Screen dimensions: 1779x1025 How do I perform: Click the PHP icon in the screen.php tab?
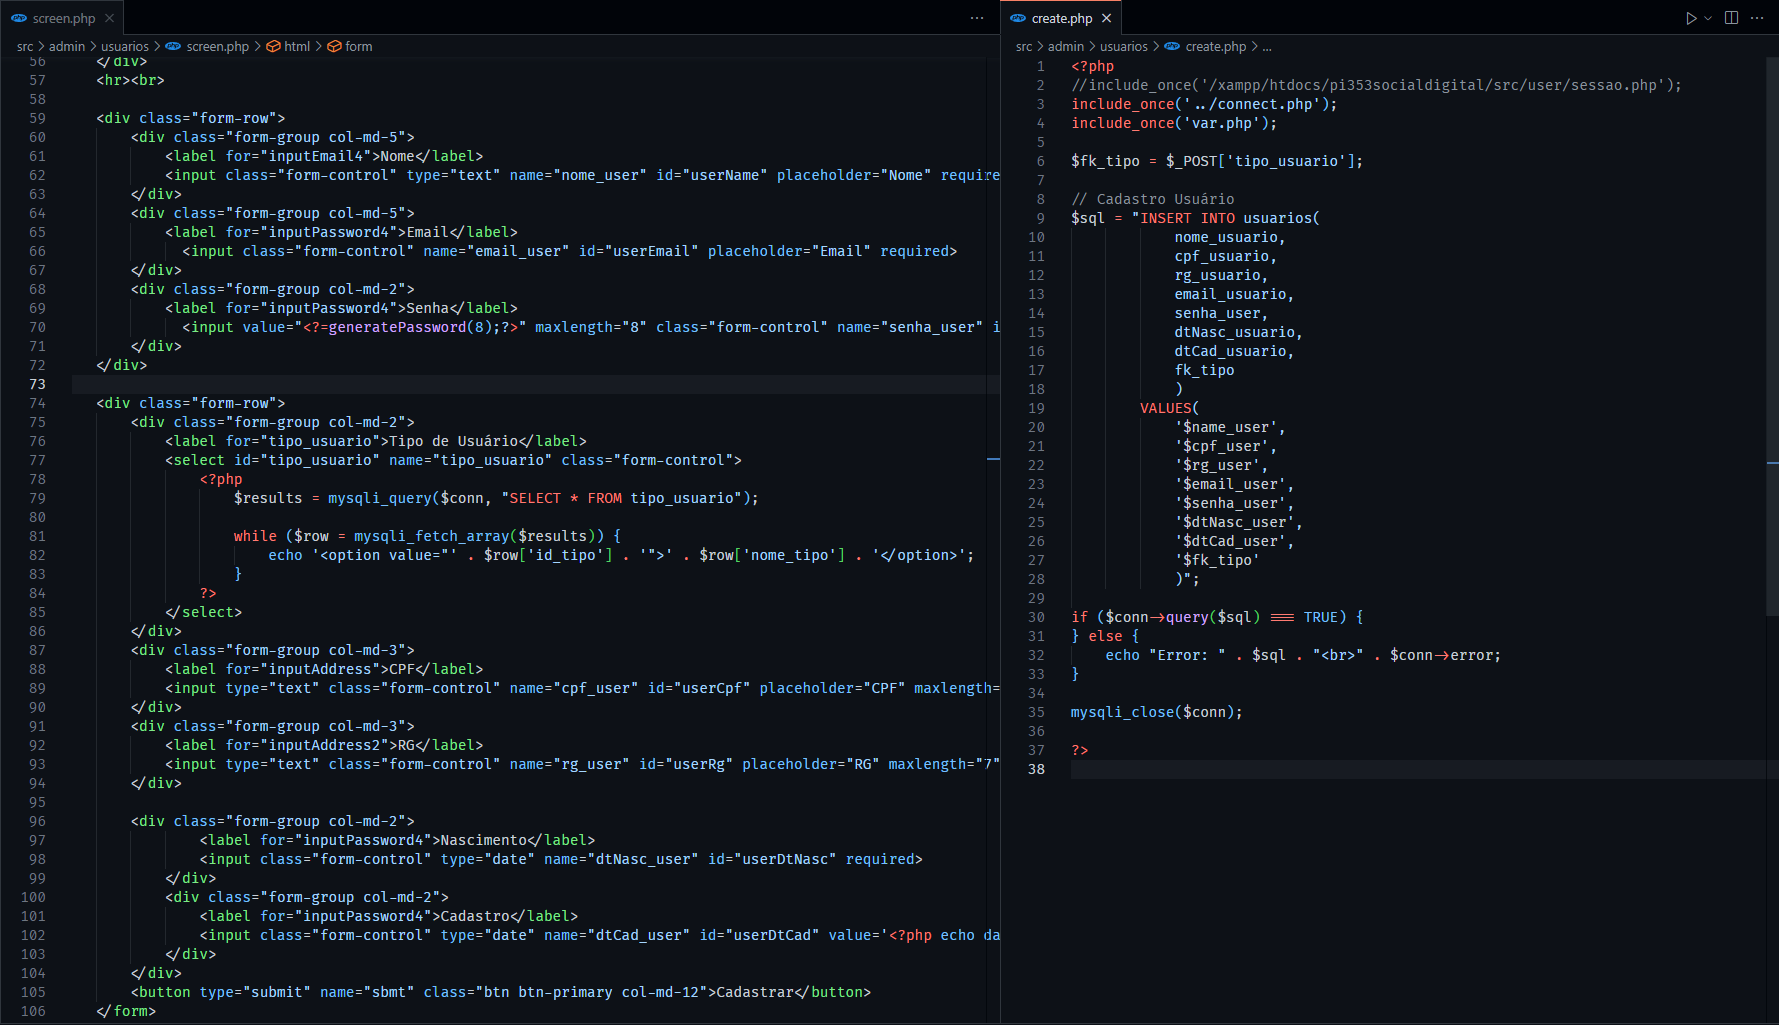[19, 18]
